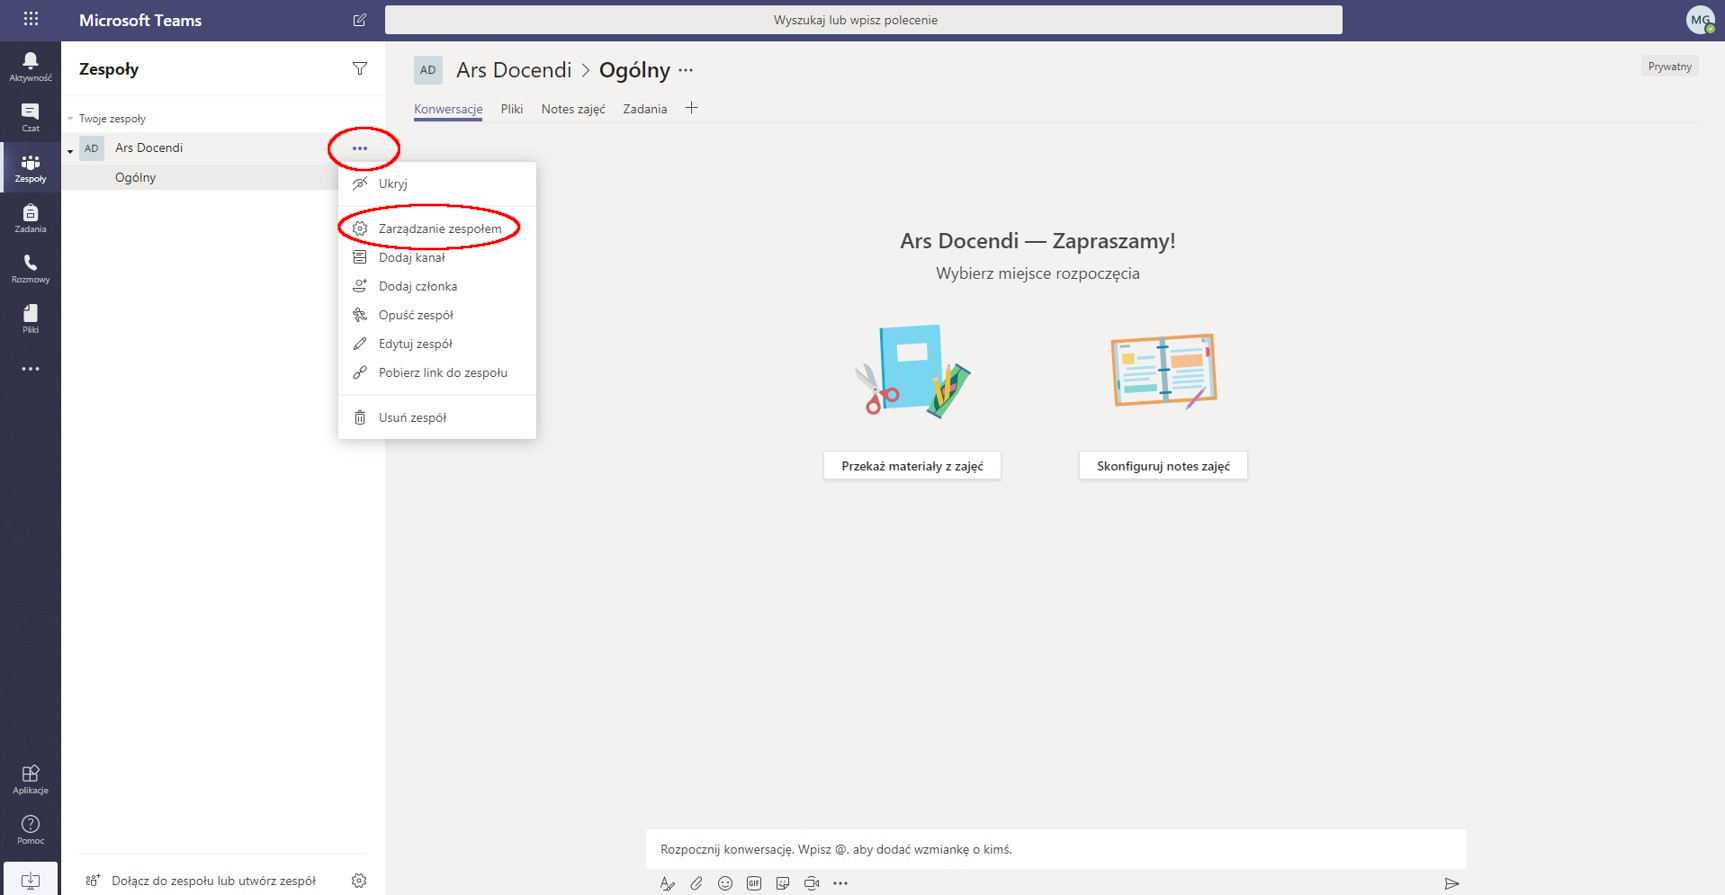Insert a GIF into the message
This screenshot has height=895, width=1725.
754,883
